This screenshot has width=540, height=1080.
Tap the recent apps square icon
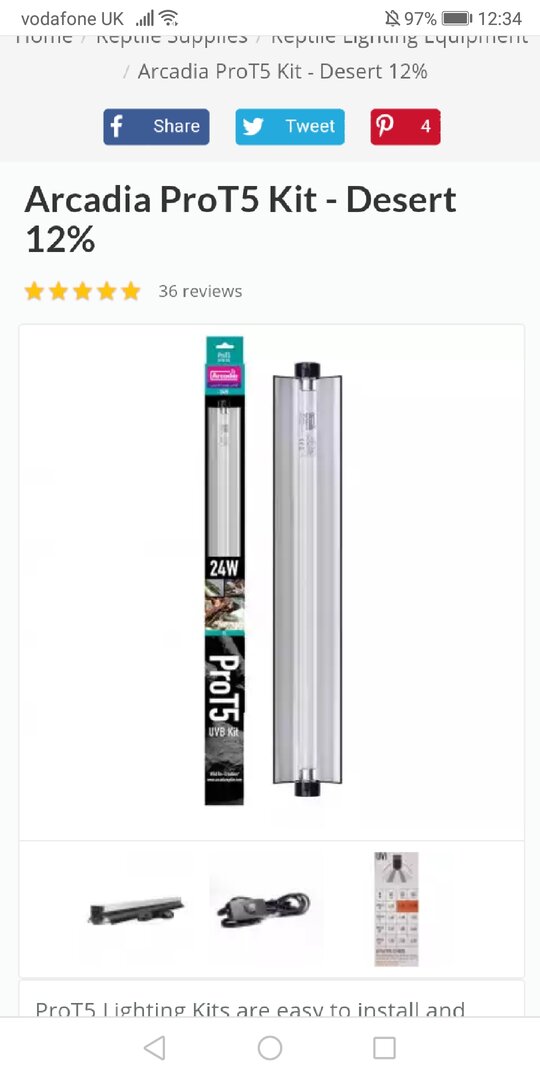[x=384, y=1048]
